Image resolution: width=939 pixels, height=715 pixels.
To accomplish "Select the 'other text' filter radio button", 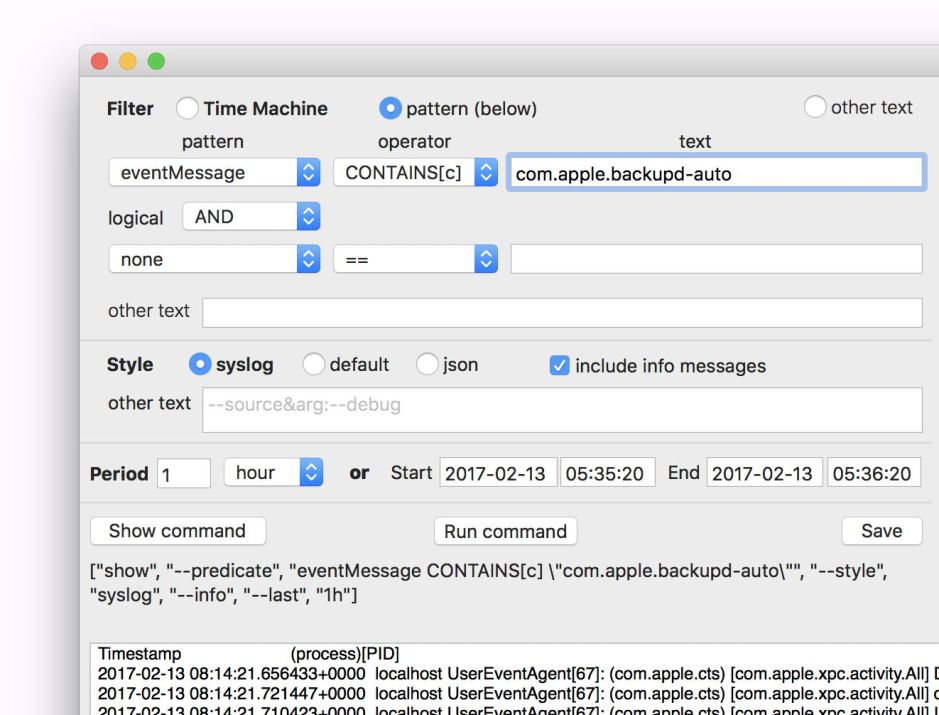I will tap(815, 107).
